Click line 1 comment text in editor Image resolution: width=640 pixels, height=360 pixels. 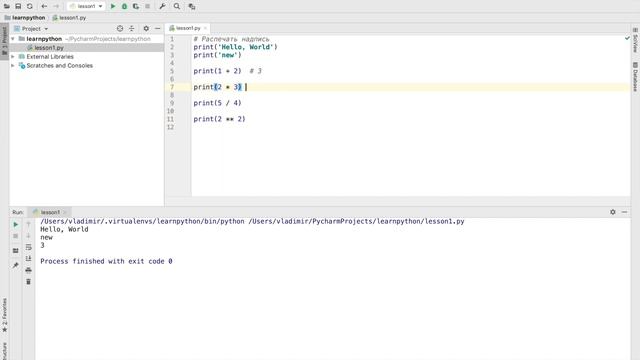pyautogui.click(x=231, y=39)
